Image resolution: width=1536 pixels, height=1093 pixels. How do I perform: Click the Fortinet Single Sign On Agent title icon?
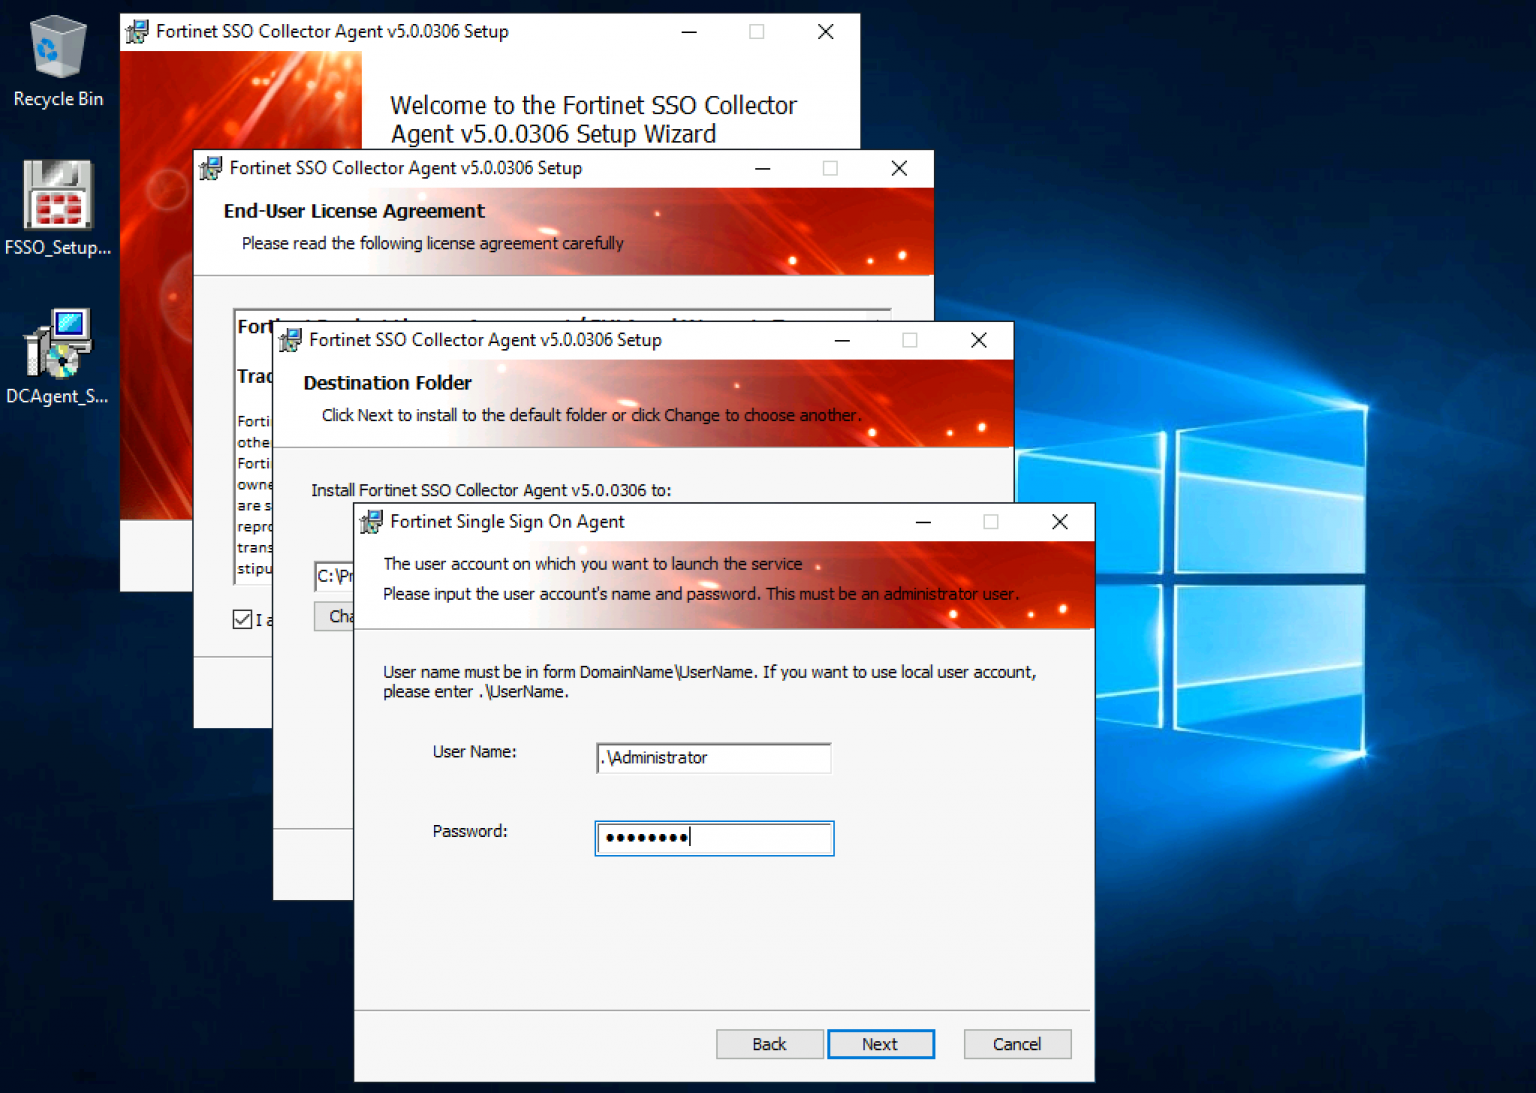372,522
